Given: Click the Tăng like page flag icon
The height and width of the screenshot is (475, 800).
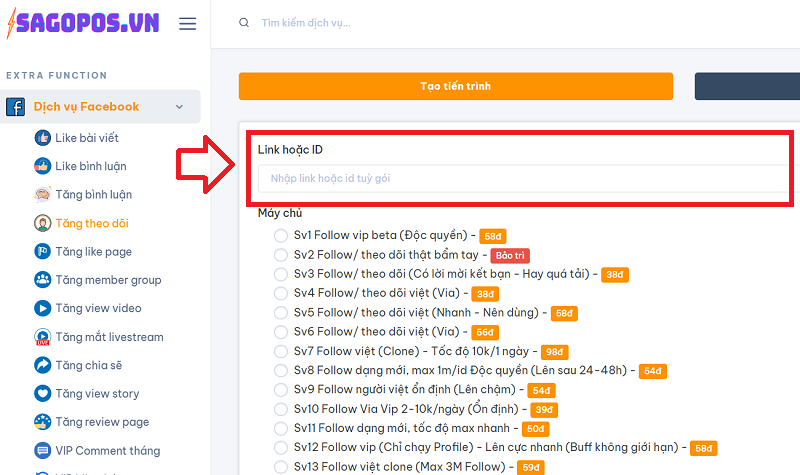Looking at the screenshot, I should 42,252.
